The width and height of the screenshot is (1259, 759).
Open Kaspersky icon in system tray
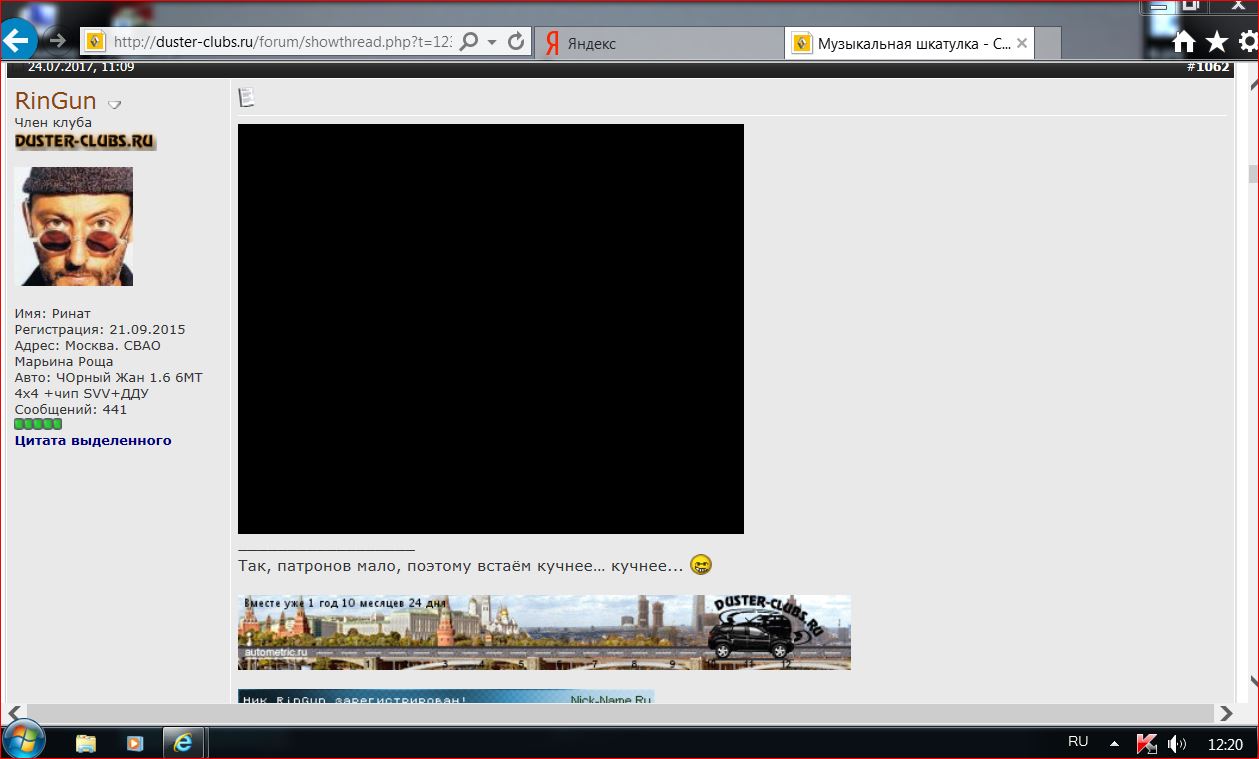[x=1146, y=744]
